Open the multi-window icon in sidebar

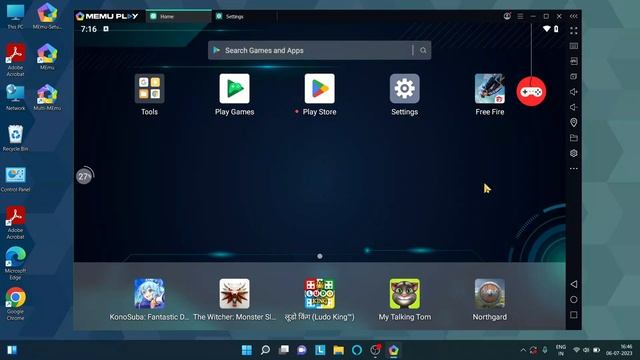pos(573,76)
